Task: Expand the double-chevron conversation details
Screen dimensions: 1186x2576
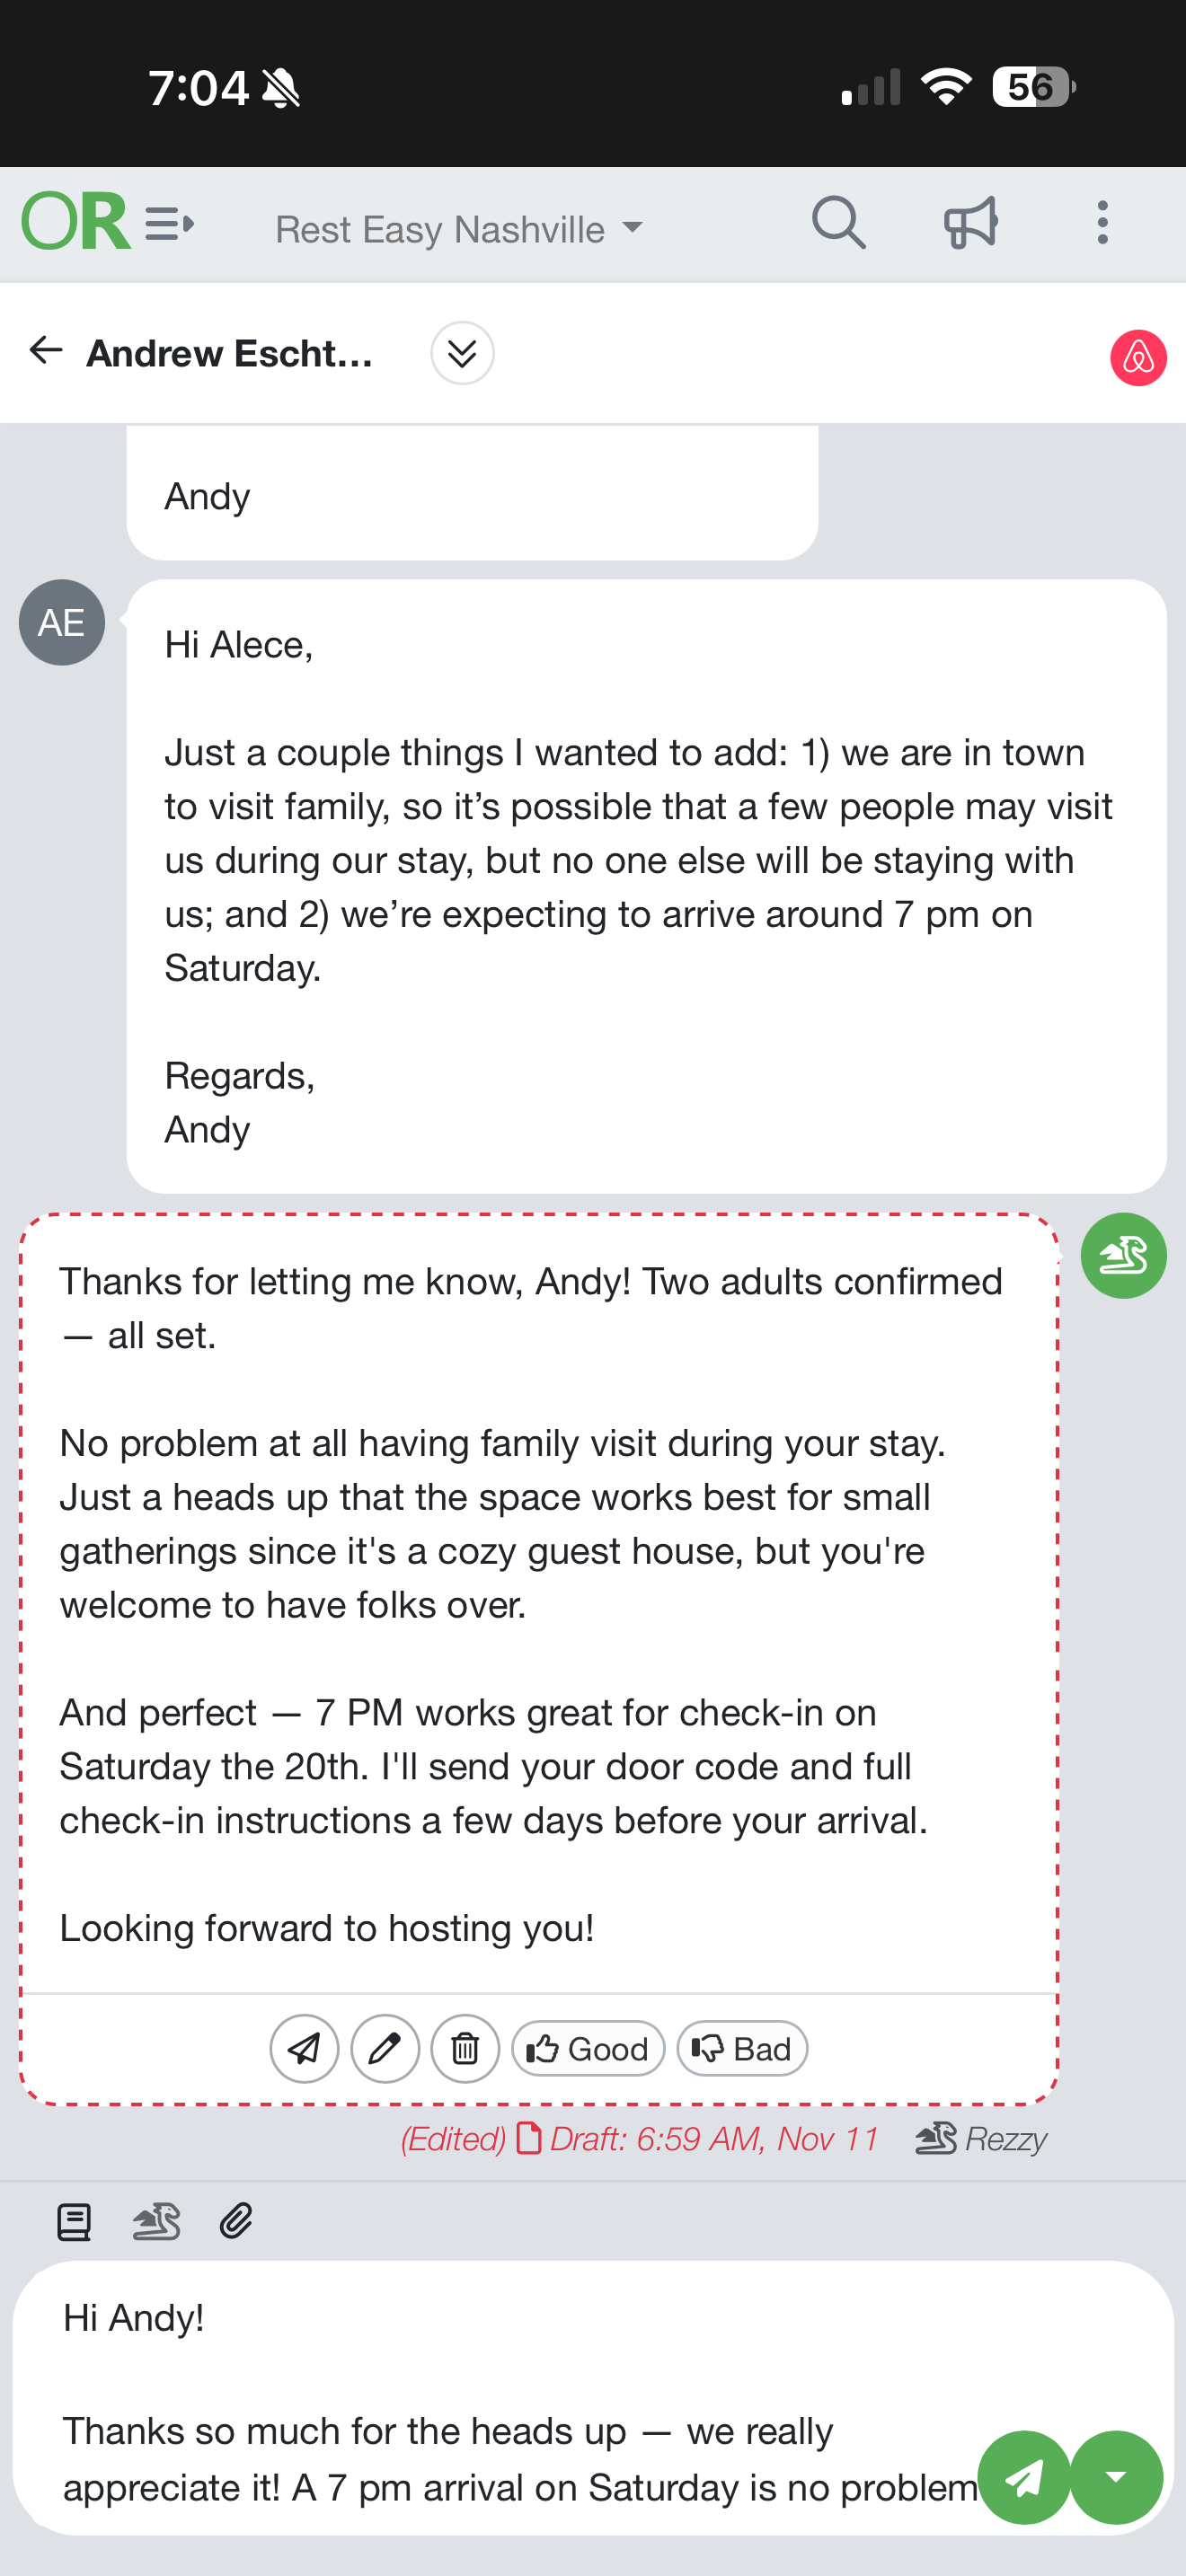Action: tap(462, 353)
